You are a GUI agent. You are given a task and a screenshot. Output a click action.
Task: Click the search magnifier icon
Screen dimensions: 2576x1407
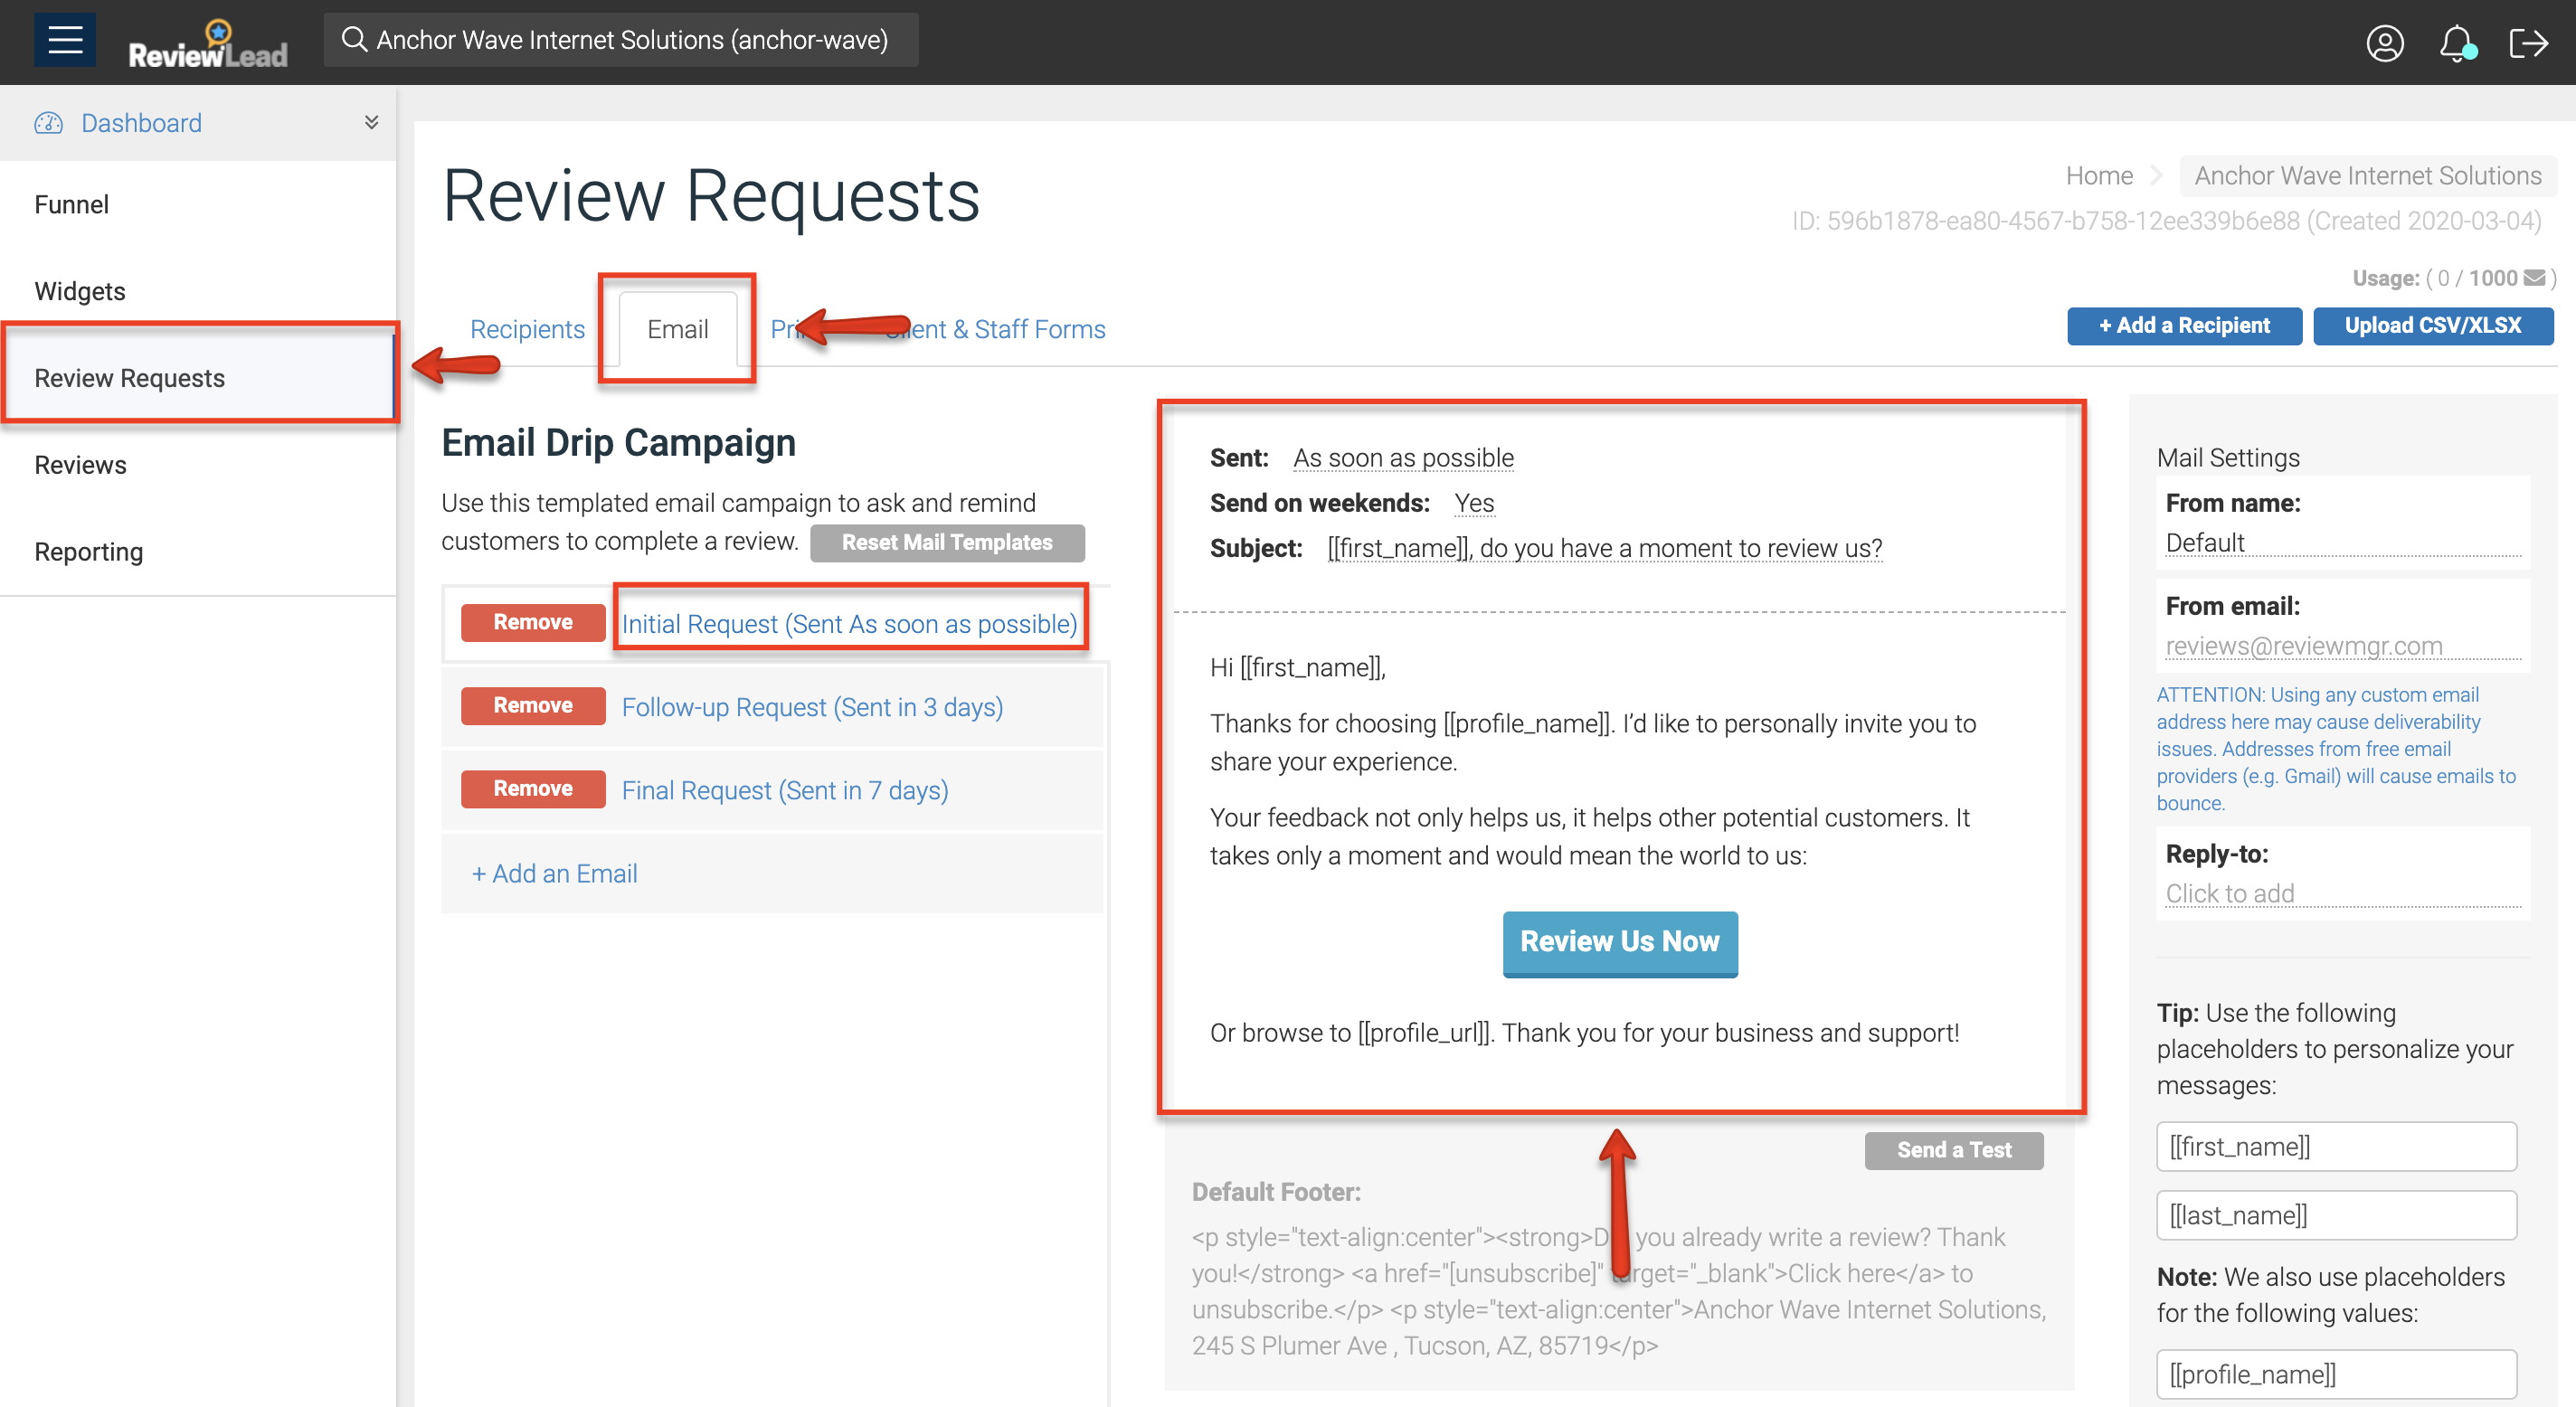coord(354,40)
